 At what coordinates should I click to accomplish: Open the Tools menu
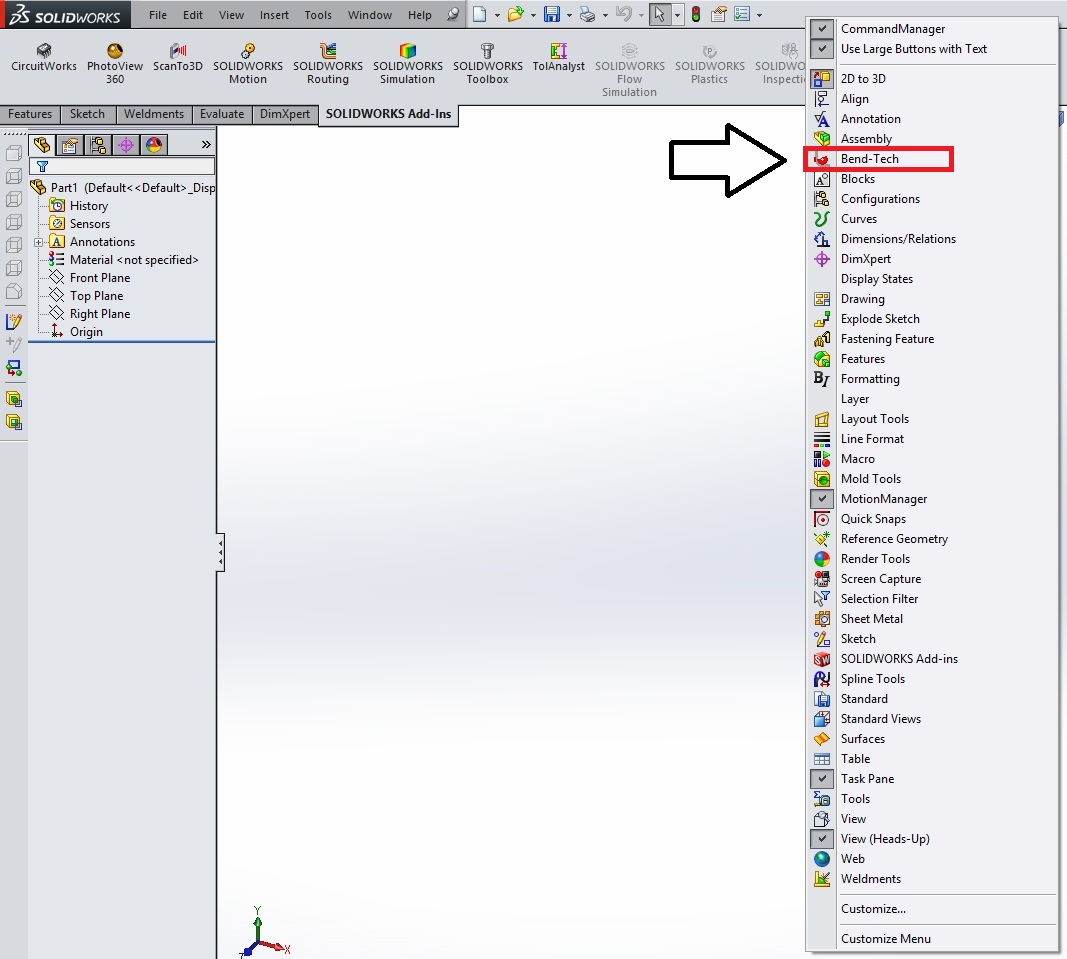[318, 15]
